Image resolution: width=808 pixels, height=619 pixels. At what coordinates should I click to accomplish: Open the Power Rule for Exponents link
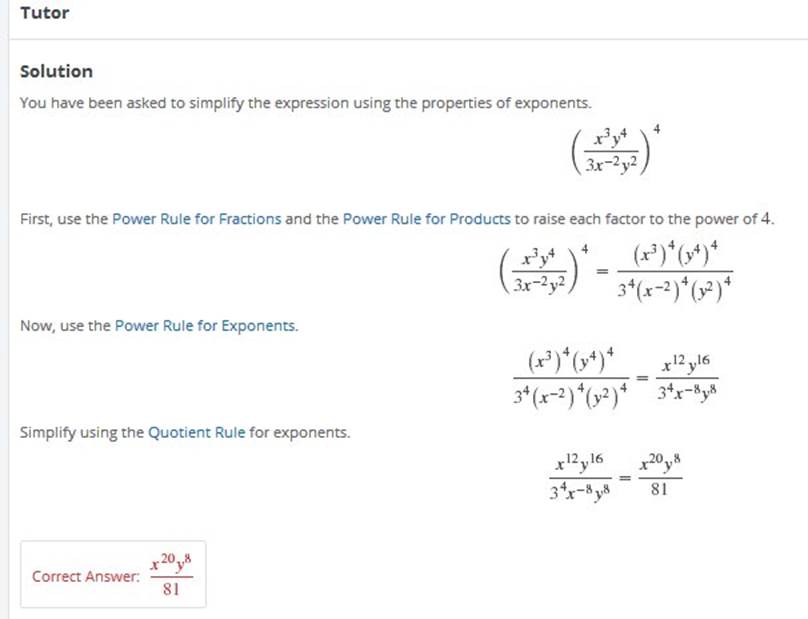pos(206,326)
